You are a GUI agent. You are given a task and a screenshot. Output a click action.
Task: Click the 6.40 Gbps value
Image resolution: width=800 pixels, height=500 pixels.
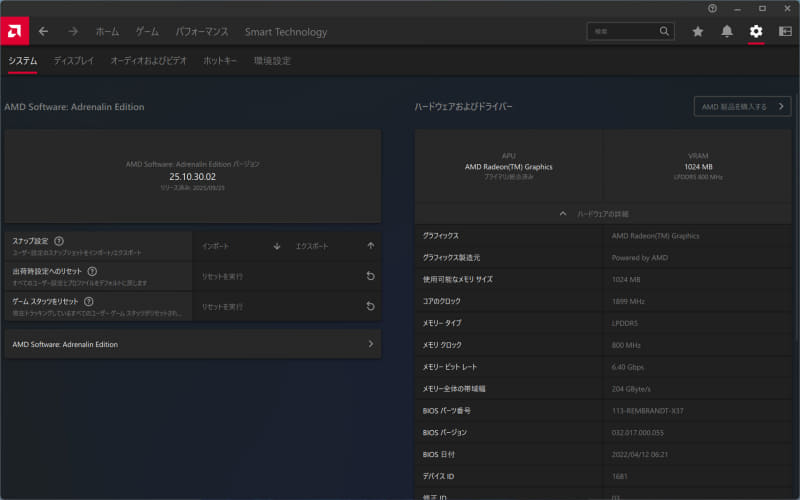(628, 367)
